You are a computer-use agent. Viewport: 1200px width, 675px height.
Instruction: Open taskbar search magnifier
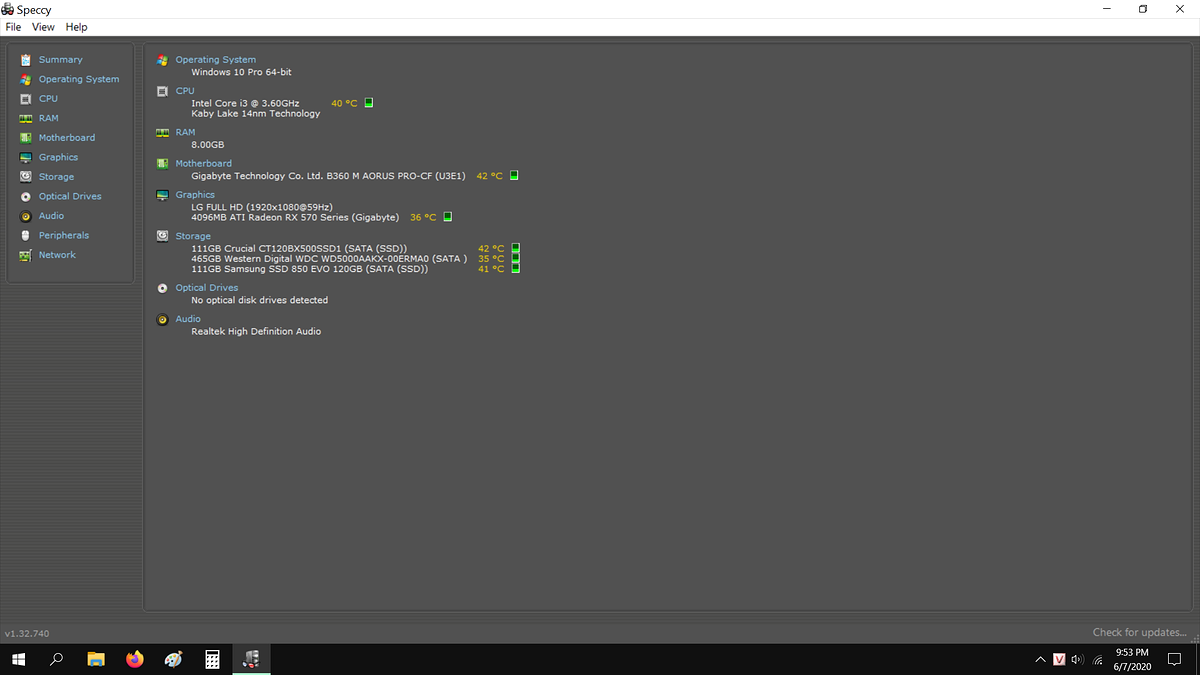57,659
